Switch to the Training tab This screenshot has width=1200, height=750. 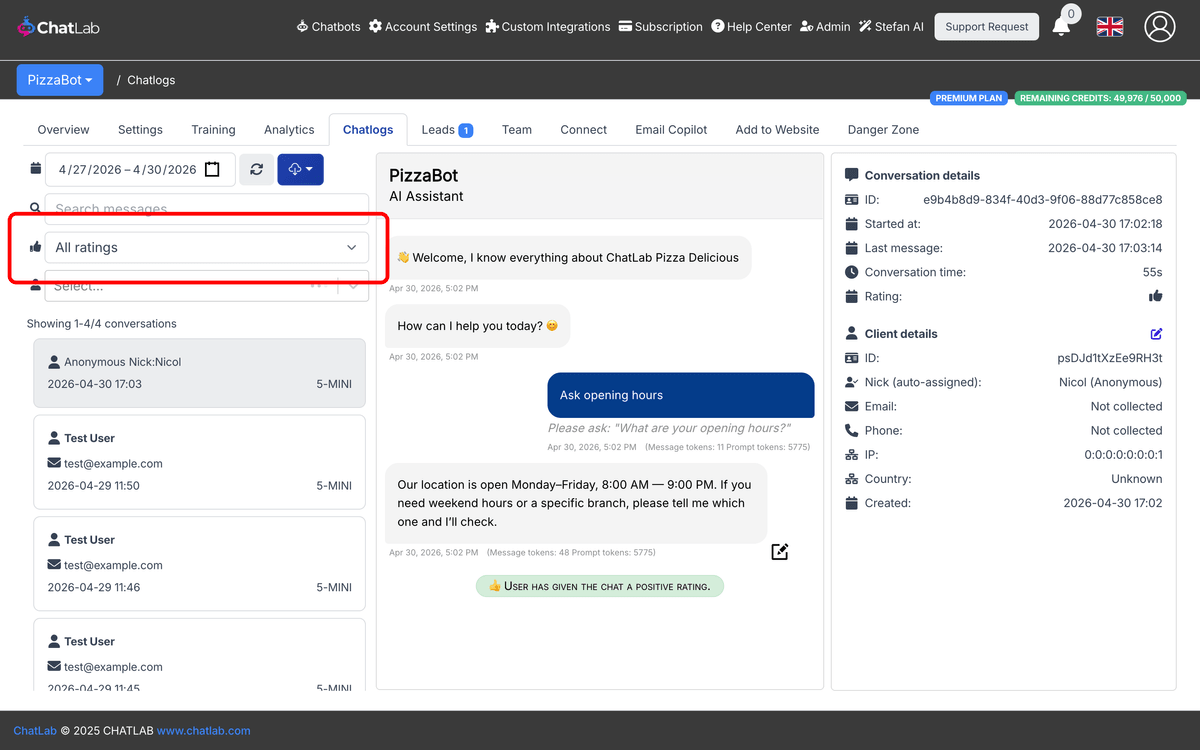coord(213,130)
